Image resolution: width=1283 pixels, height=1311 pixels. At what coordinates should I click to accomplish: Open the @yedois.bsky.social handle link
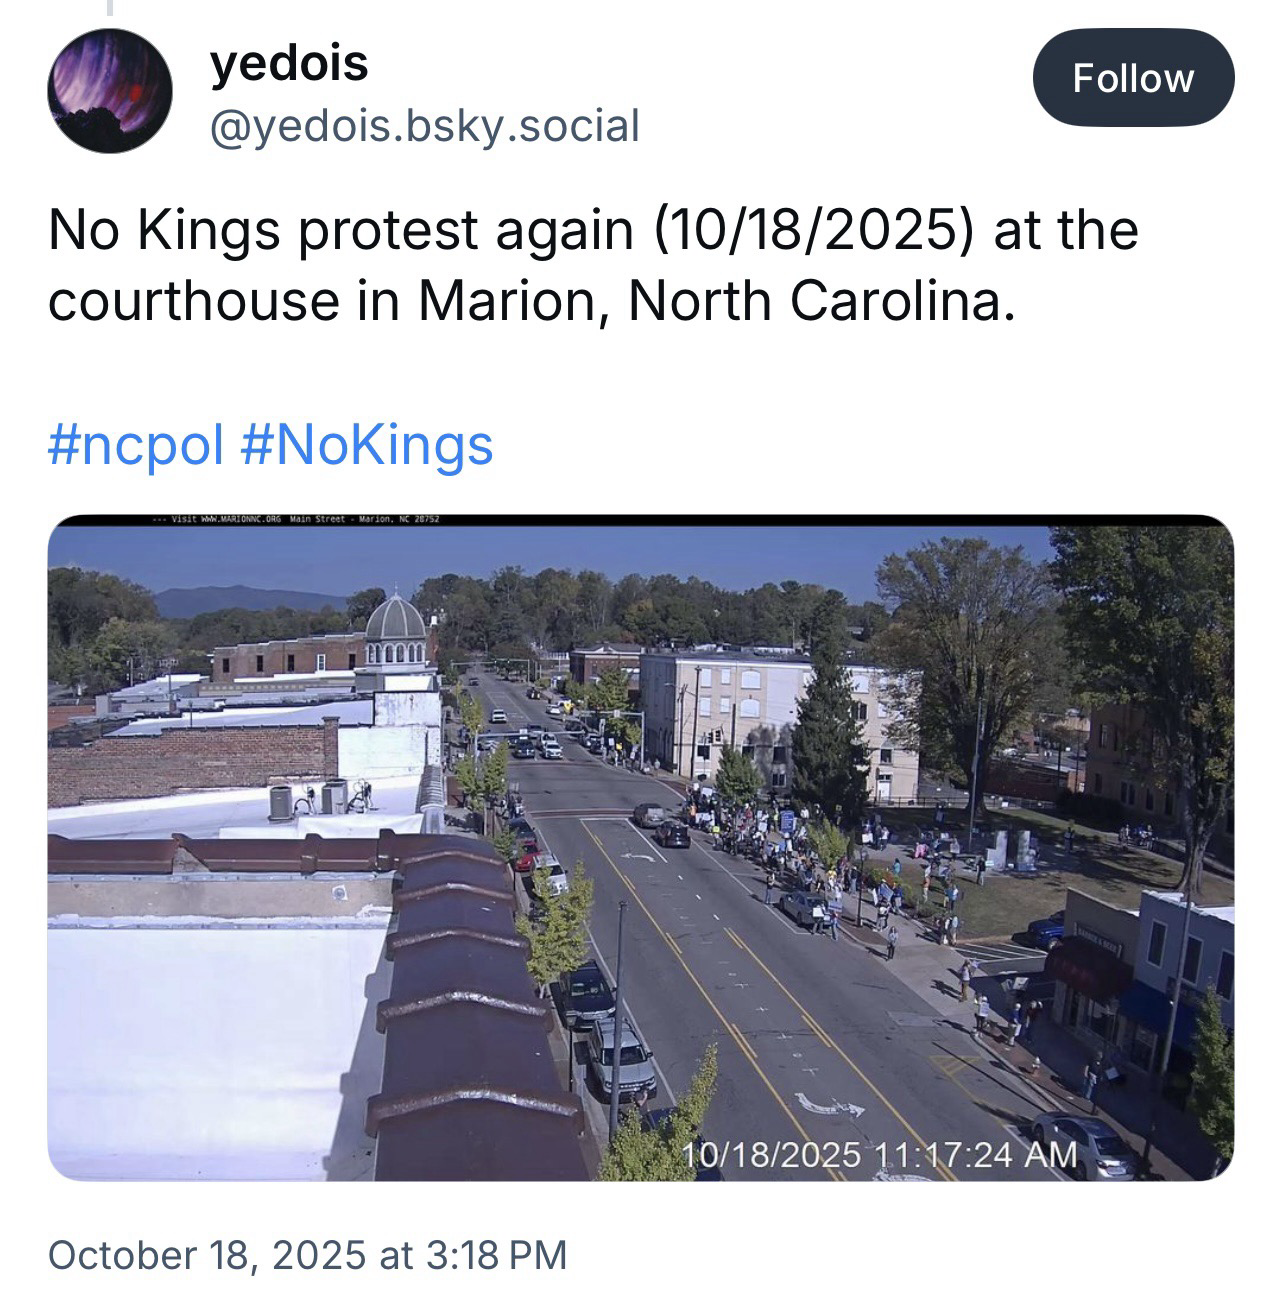(x=423, y=126)
